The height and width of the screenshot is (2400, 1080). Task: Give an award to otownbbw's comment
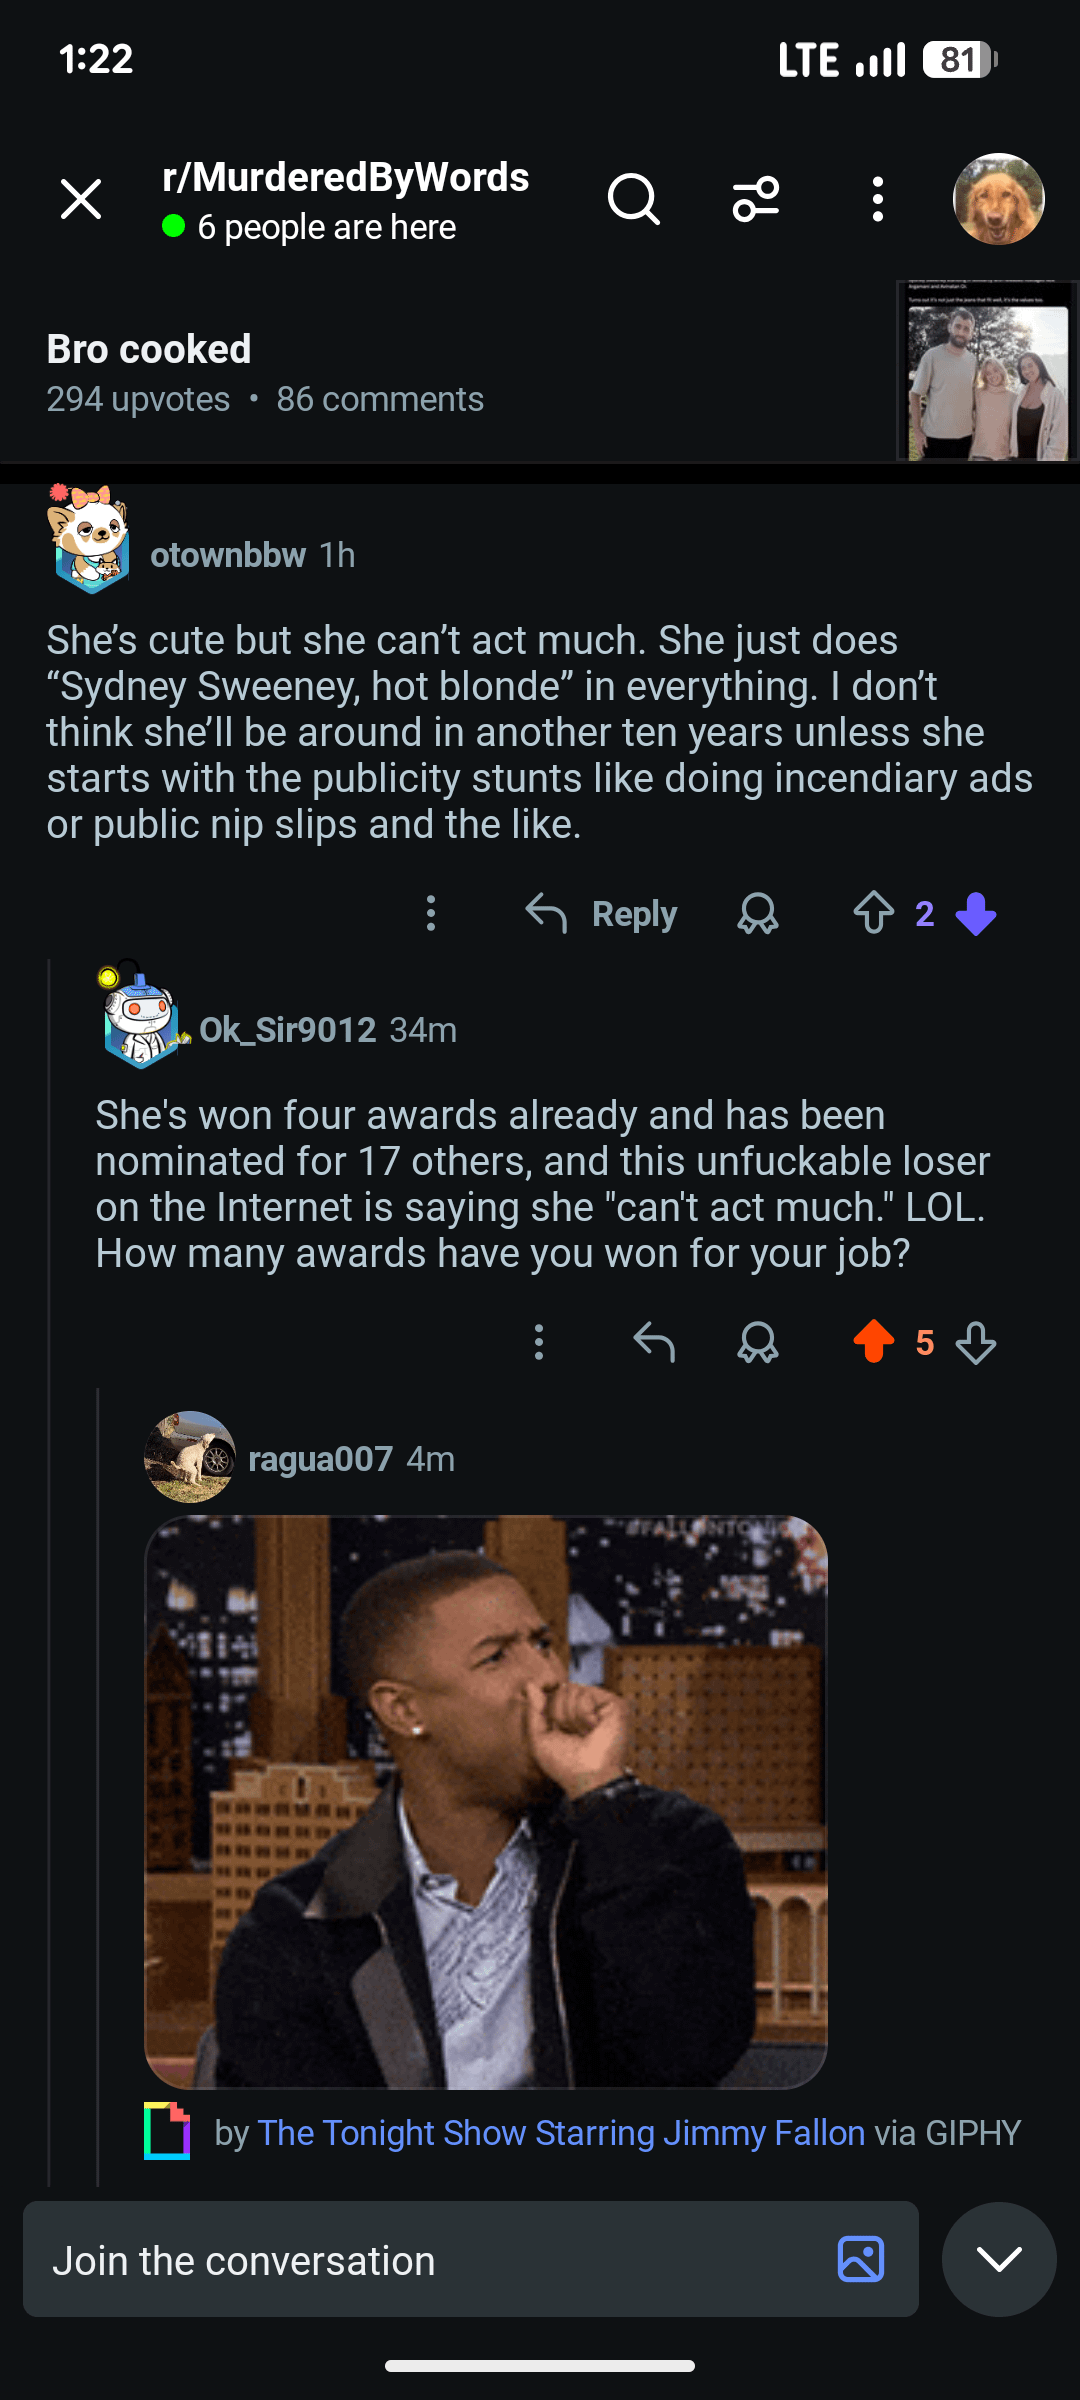[x=757, y=914]
